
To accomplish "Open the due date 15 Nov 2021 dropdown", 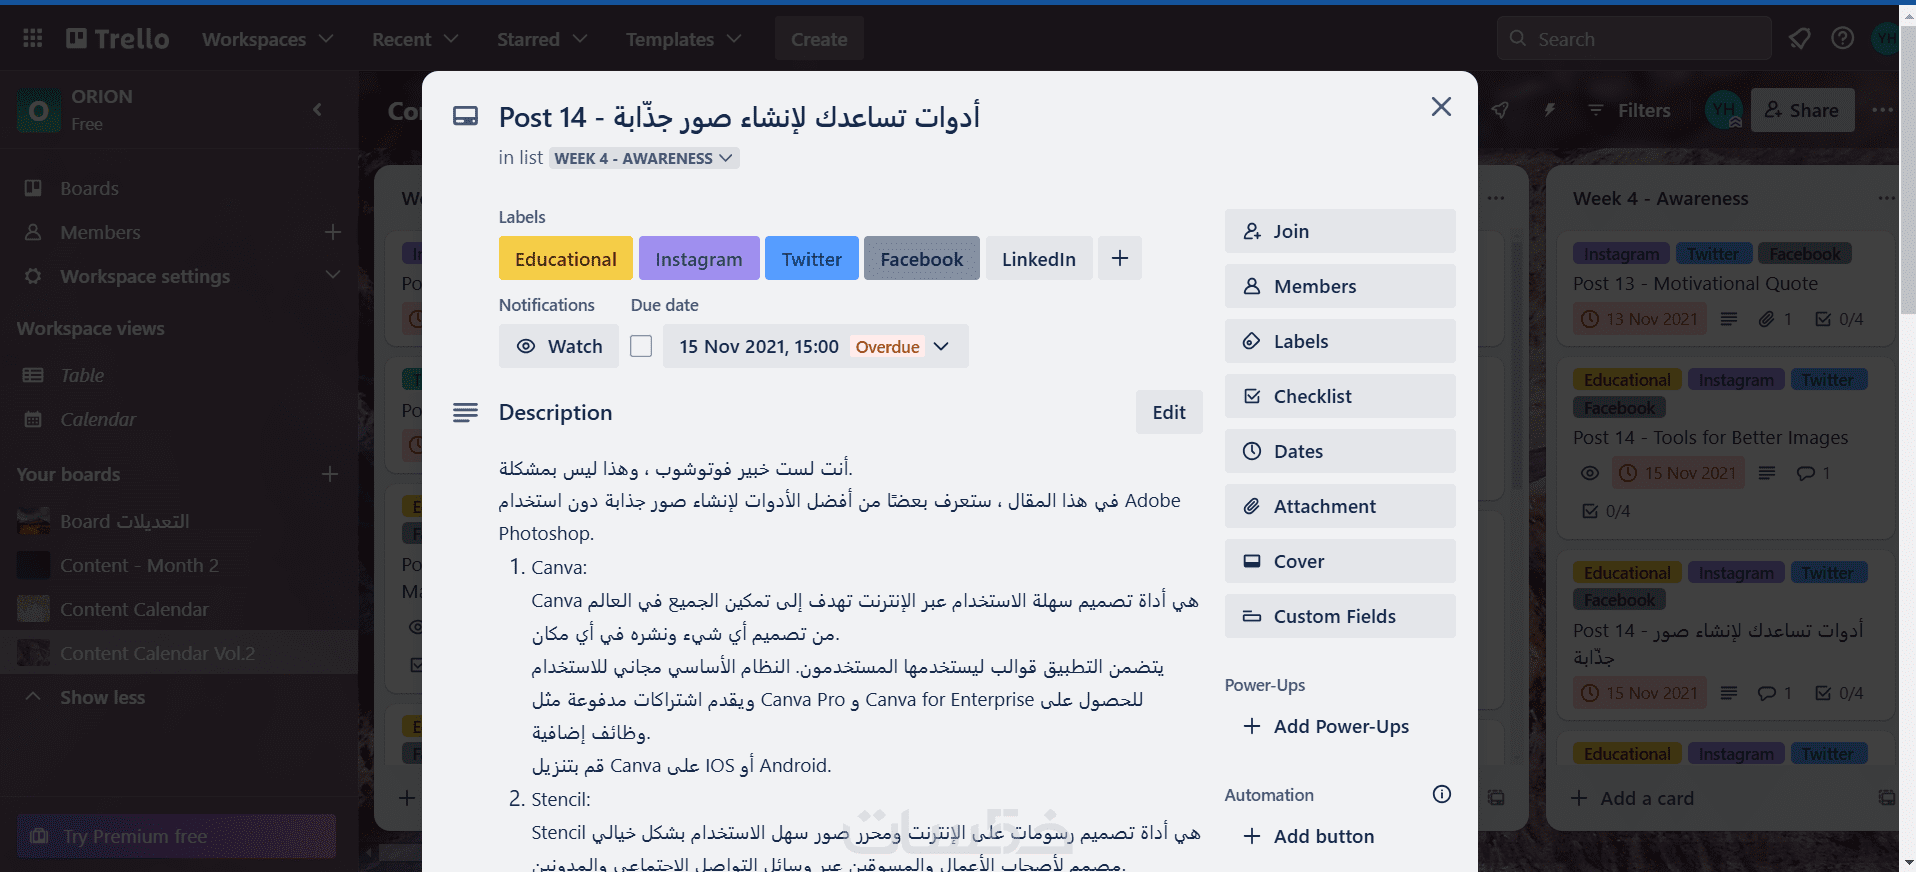I will (815, 346).
